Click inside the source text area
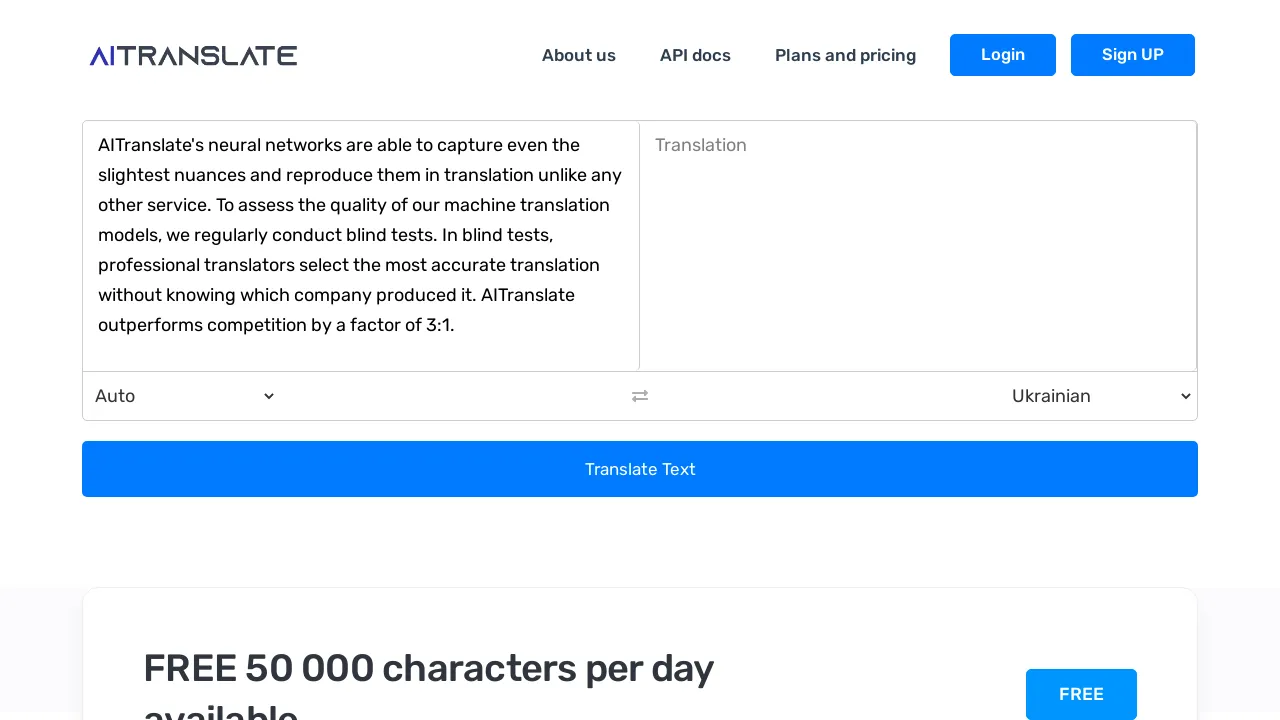Viewport: 1280px width, 720px height. (x=360, y=245)
